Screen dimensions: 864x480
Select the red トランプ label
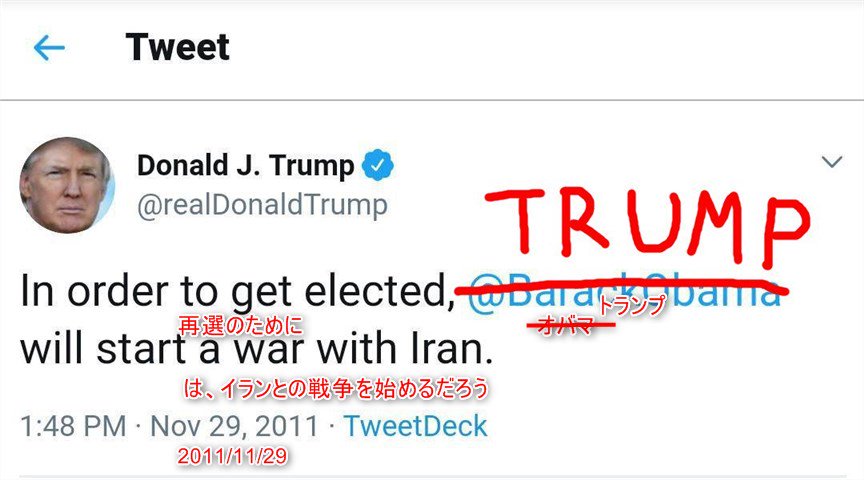[632, 305]
